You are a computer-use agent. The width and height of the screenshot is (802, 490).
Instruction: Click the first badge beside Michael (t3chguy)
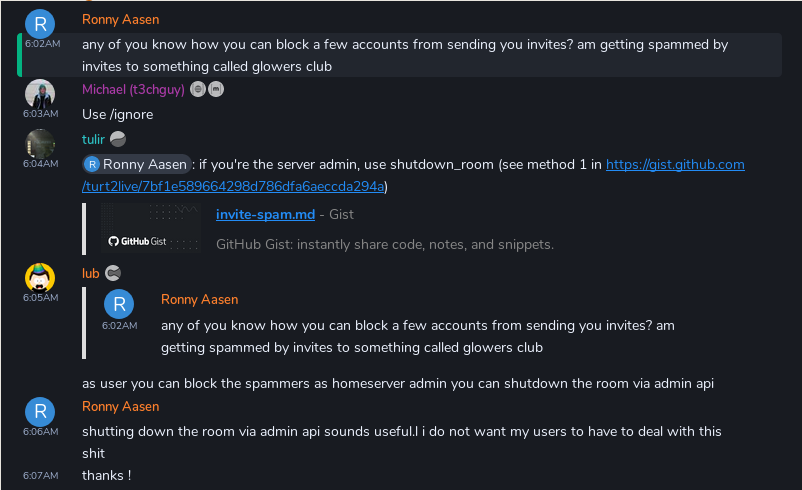click(198, 90)
